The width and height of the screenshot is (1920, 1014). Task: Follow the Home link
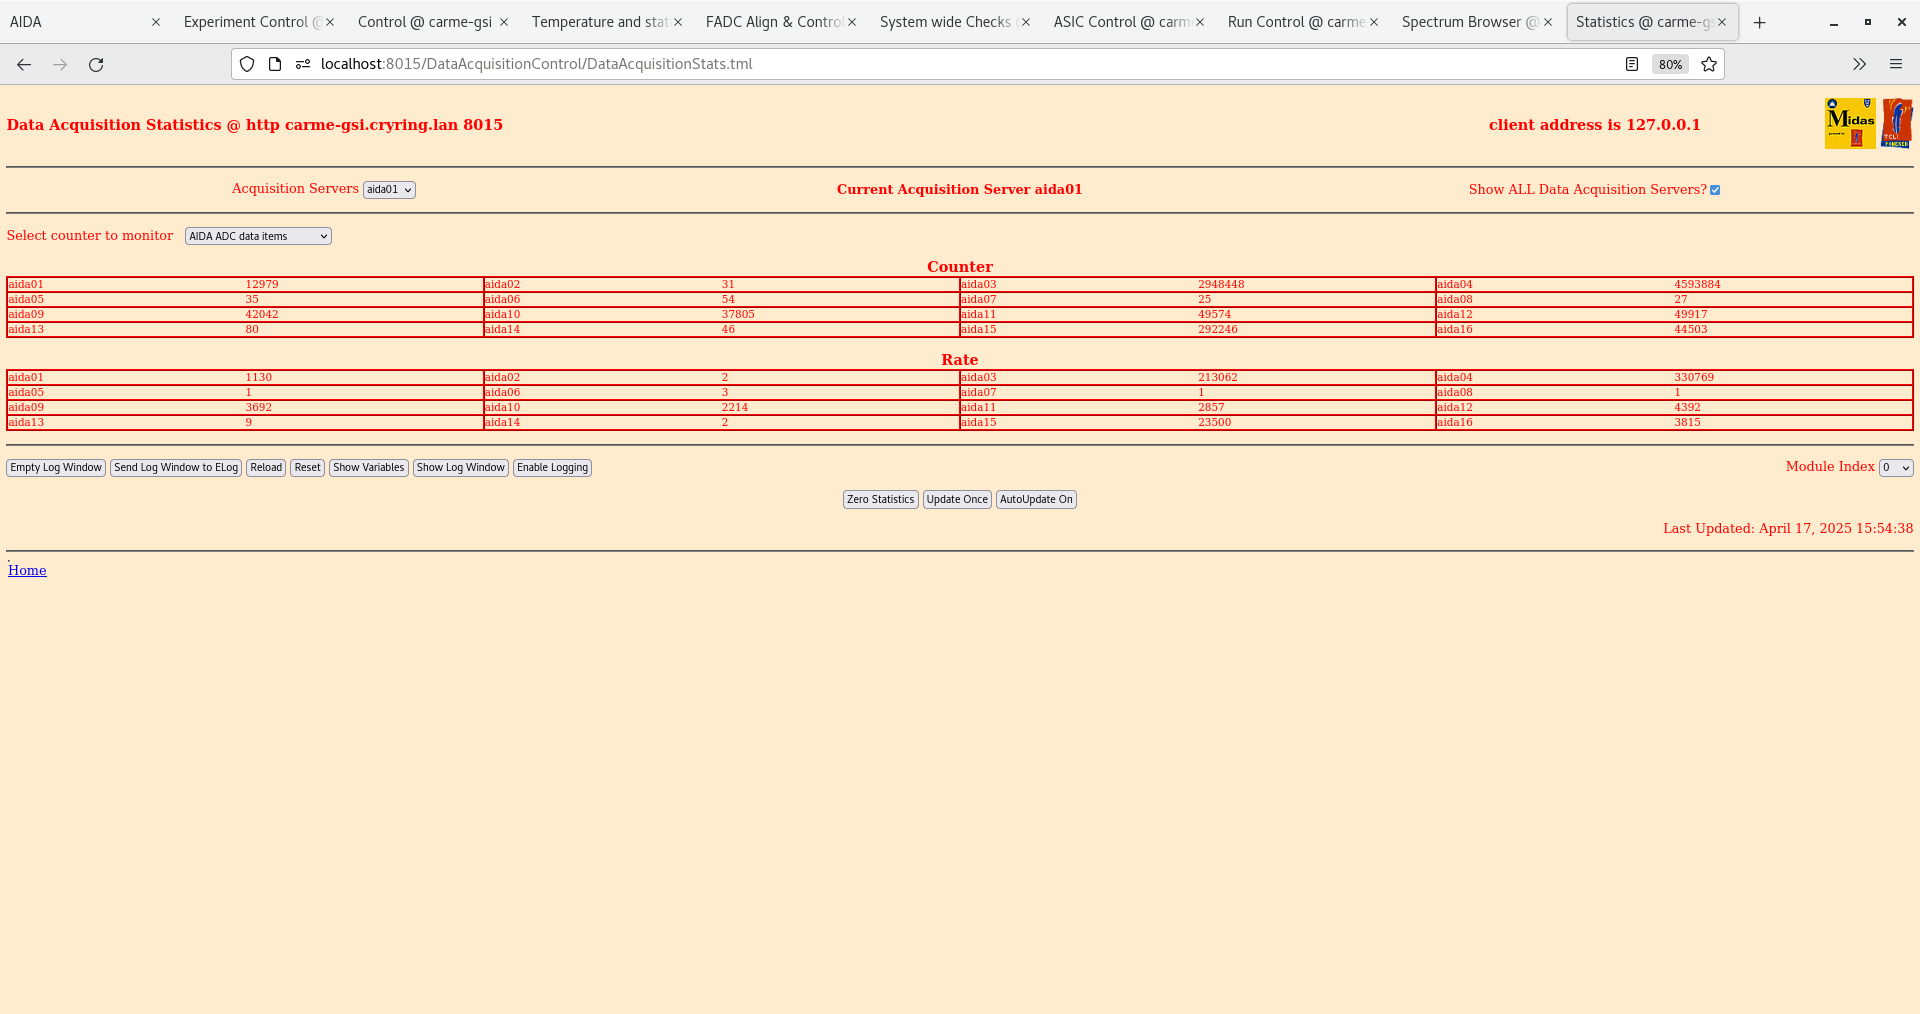point(26,570)
